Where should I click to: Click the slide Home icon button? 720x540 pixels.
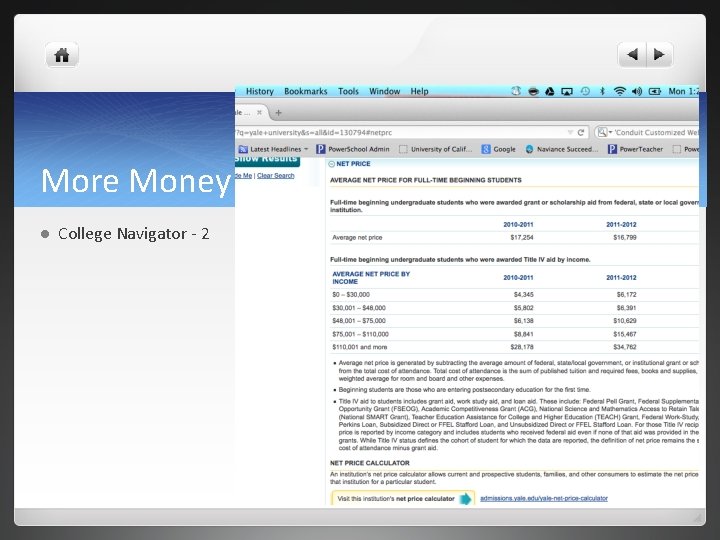click(x=62, y=55)
